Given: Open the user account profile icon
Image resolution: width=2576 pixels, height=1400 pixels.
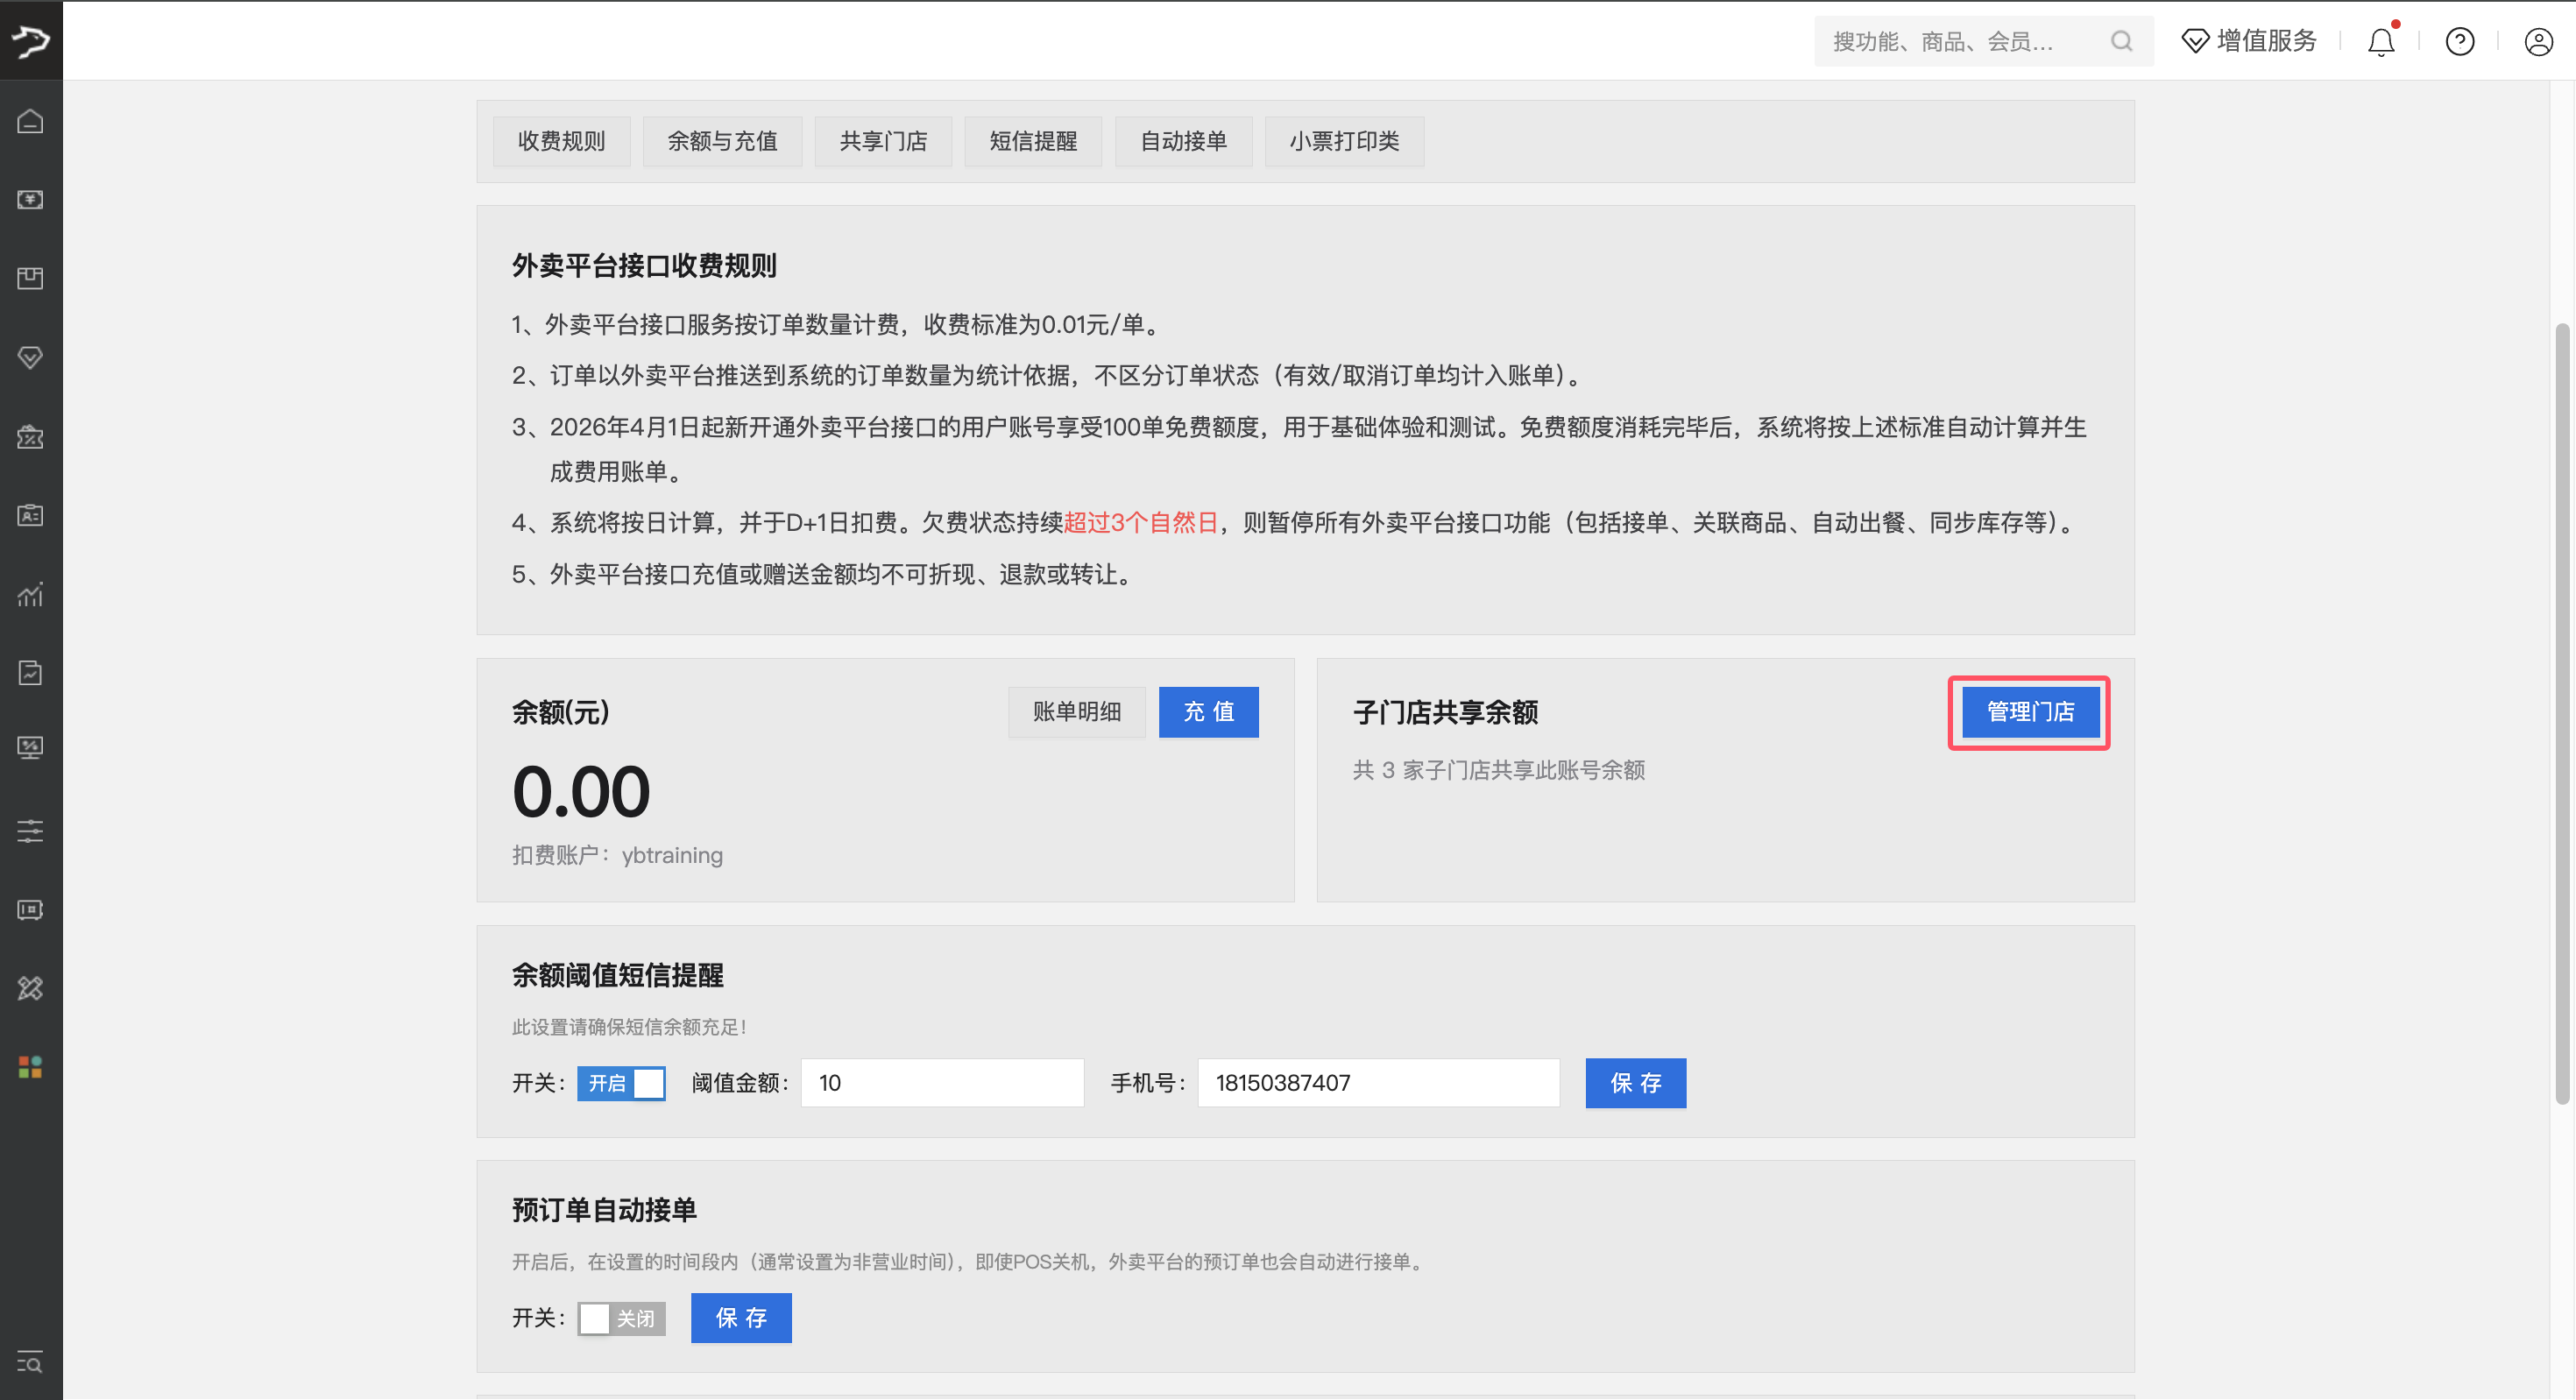Looking at the screenshot, I should coord(2538,41).
